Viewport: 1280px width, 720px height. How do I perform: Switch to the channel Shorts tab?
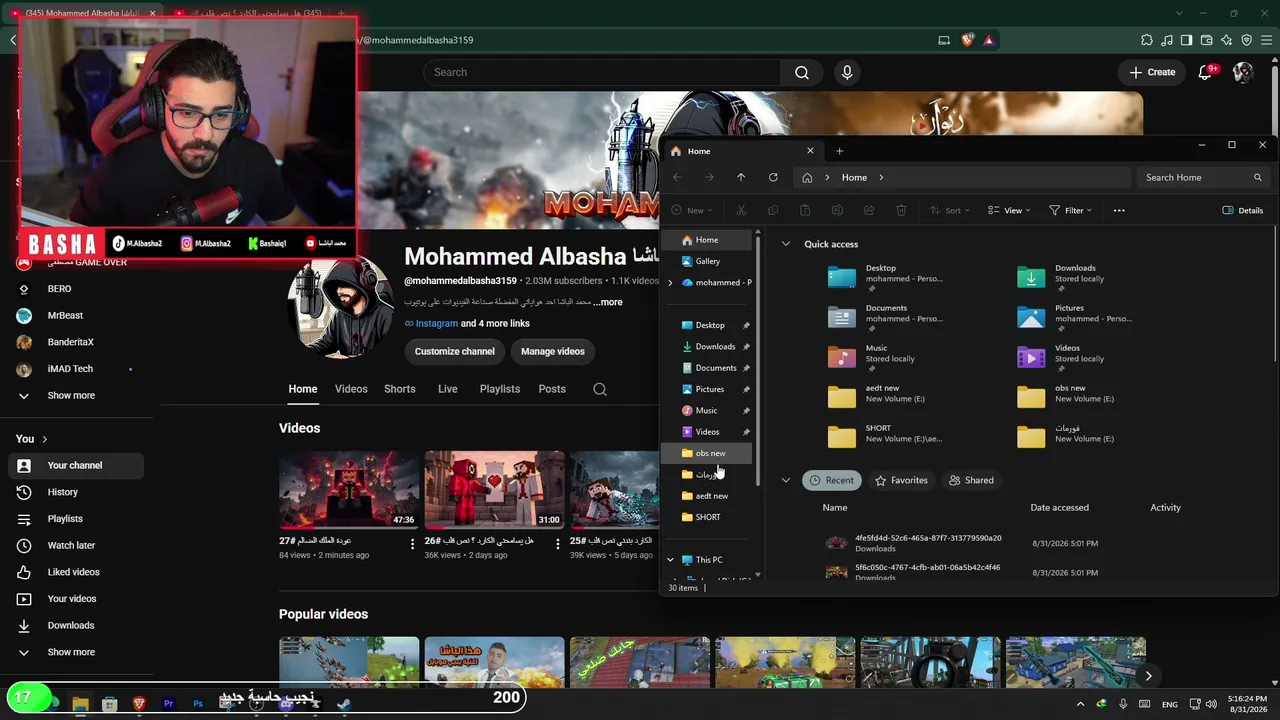[400, 389]
